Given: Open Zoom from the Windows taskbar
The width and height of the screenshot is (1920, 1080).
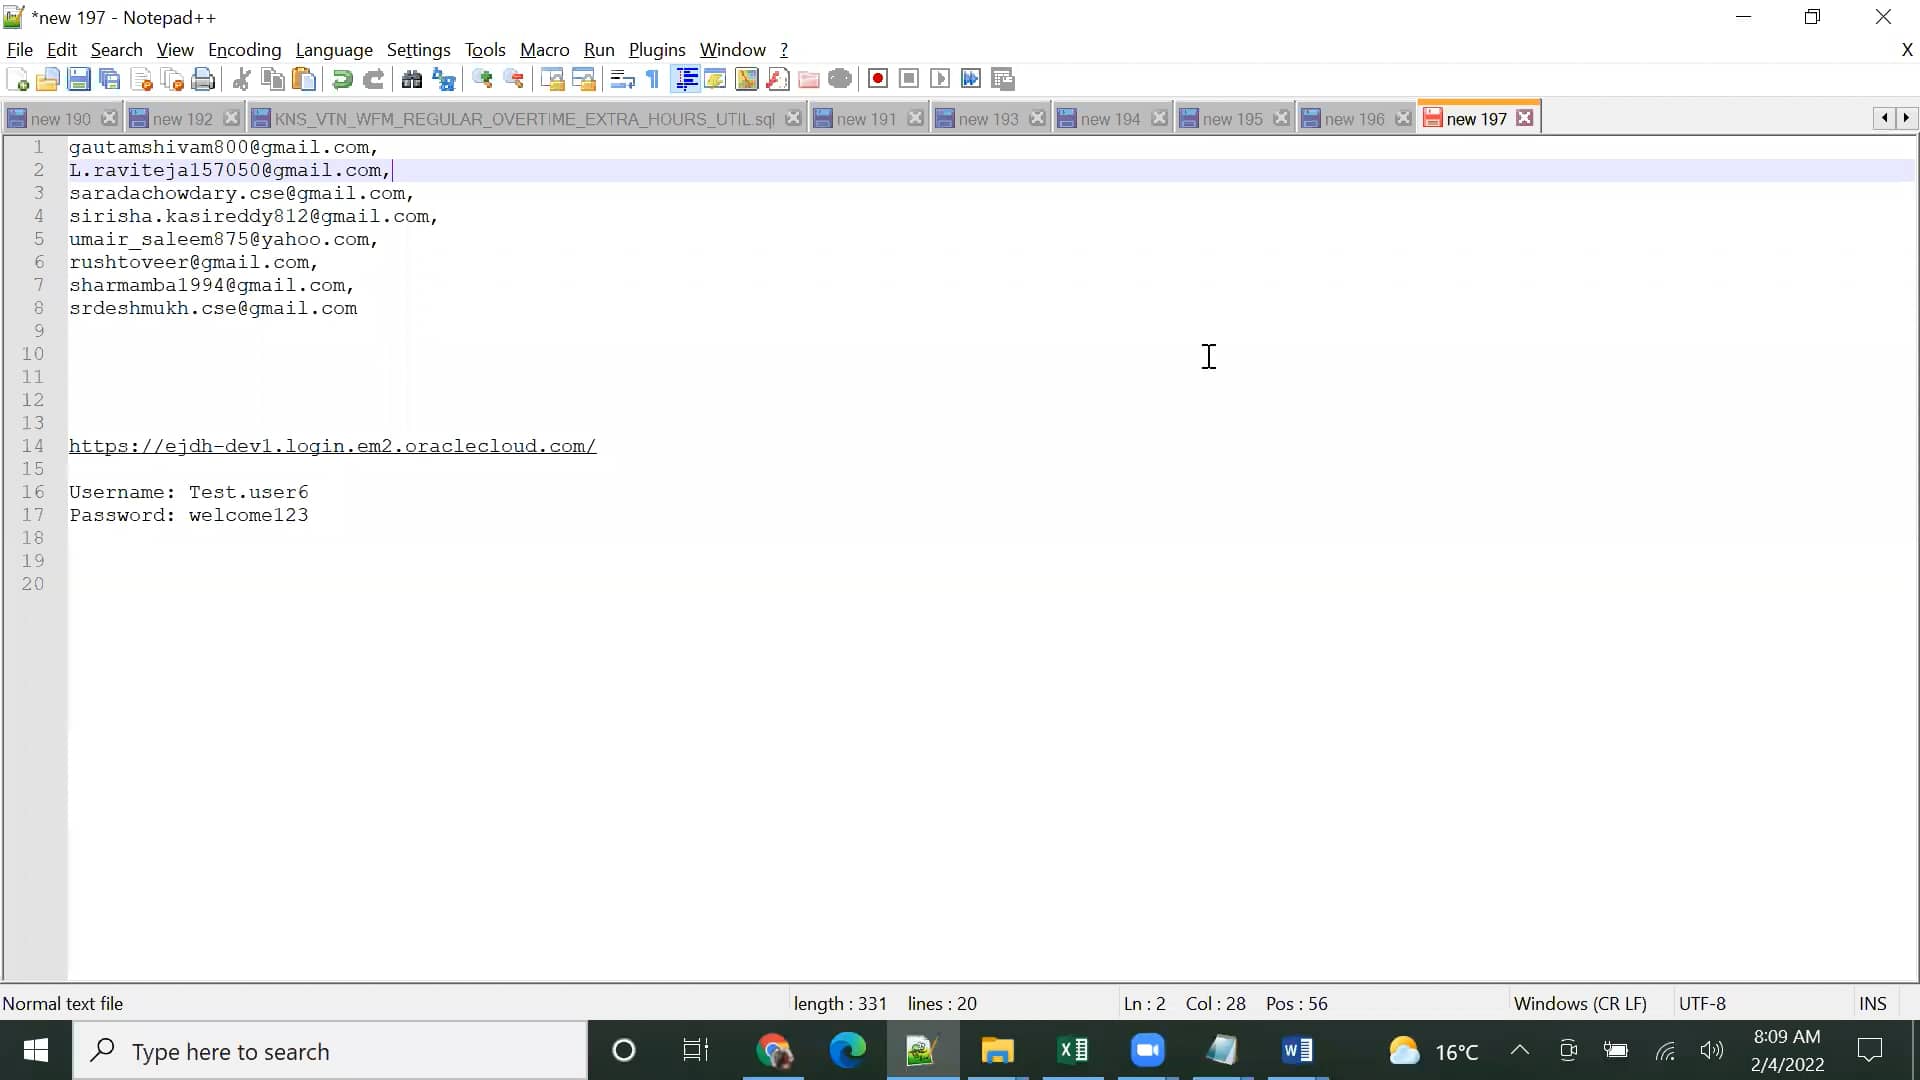Looking at the screenshot, I should pyautogui.click(x=1147, y=1050).
